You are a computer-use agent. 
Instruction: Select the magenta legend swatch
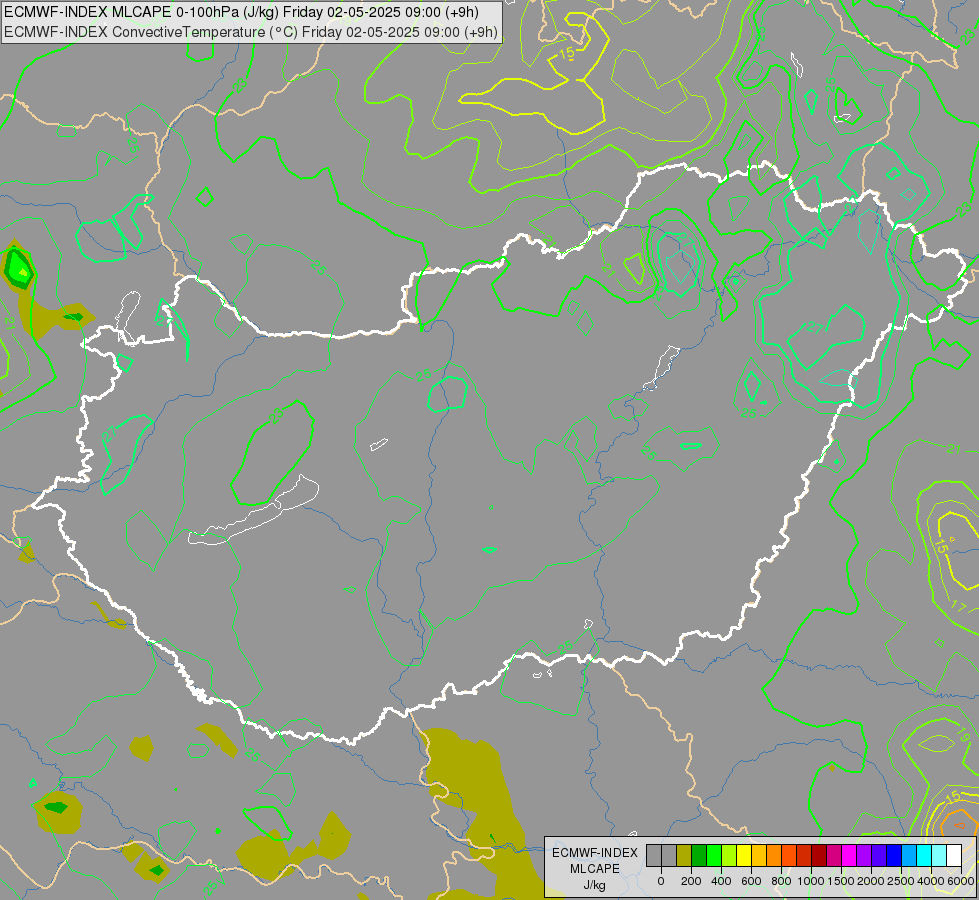[x=850, y=856]
